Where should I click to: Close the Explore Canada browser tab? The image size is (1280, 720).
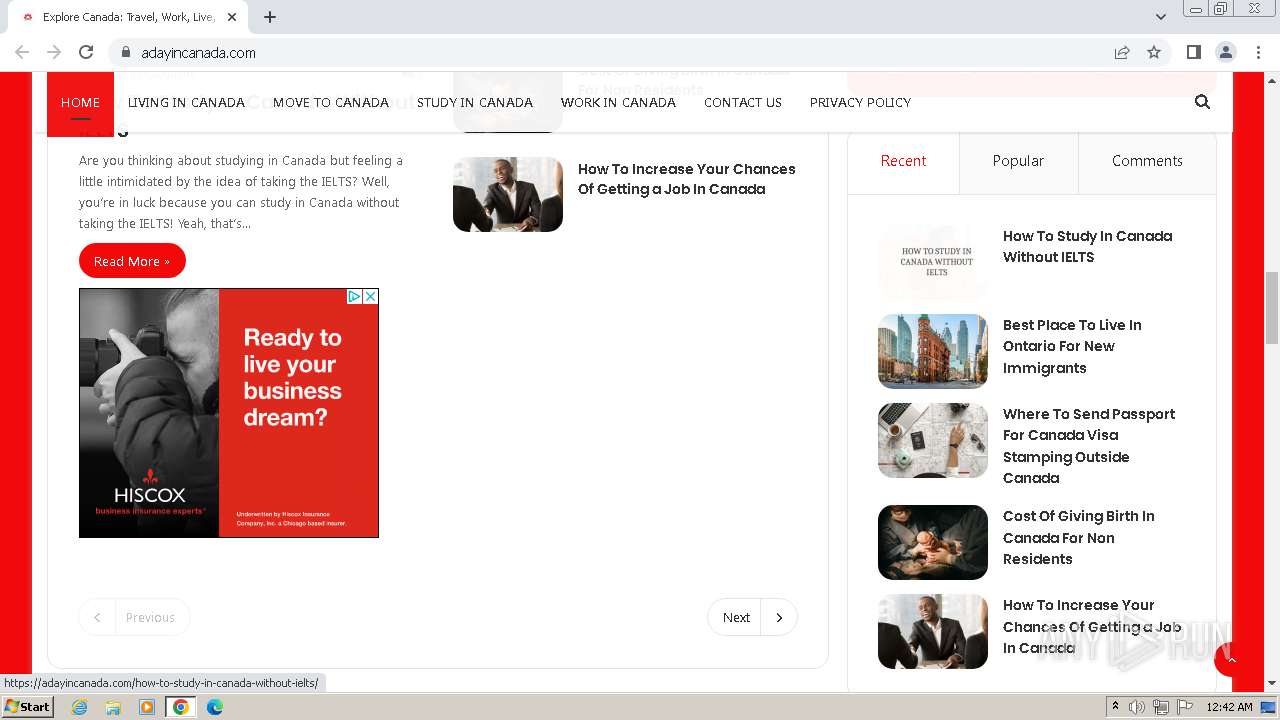pyautogui.click(x=233, y=17)
